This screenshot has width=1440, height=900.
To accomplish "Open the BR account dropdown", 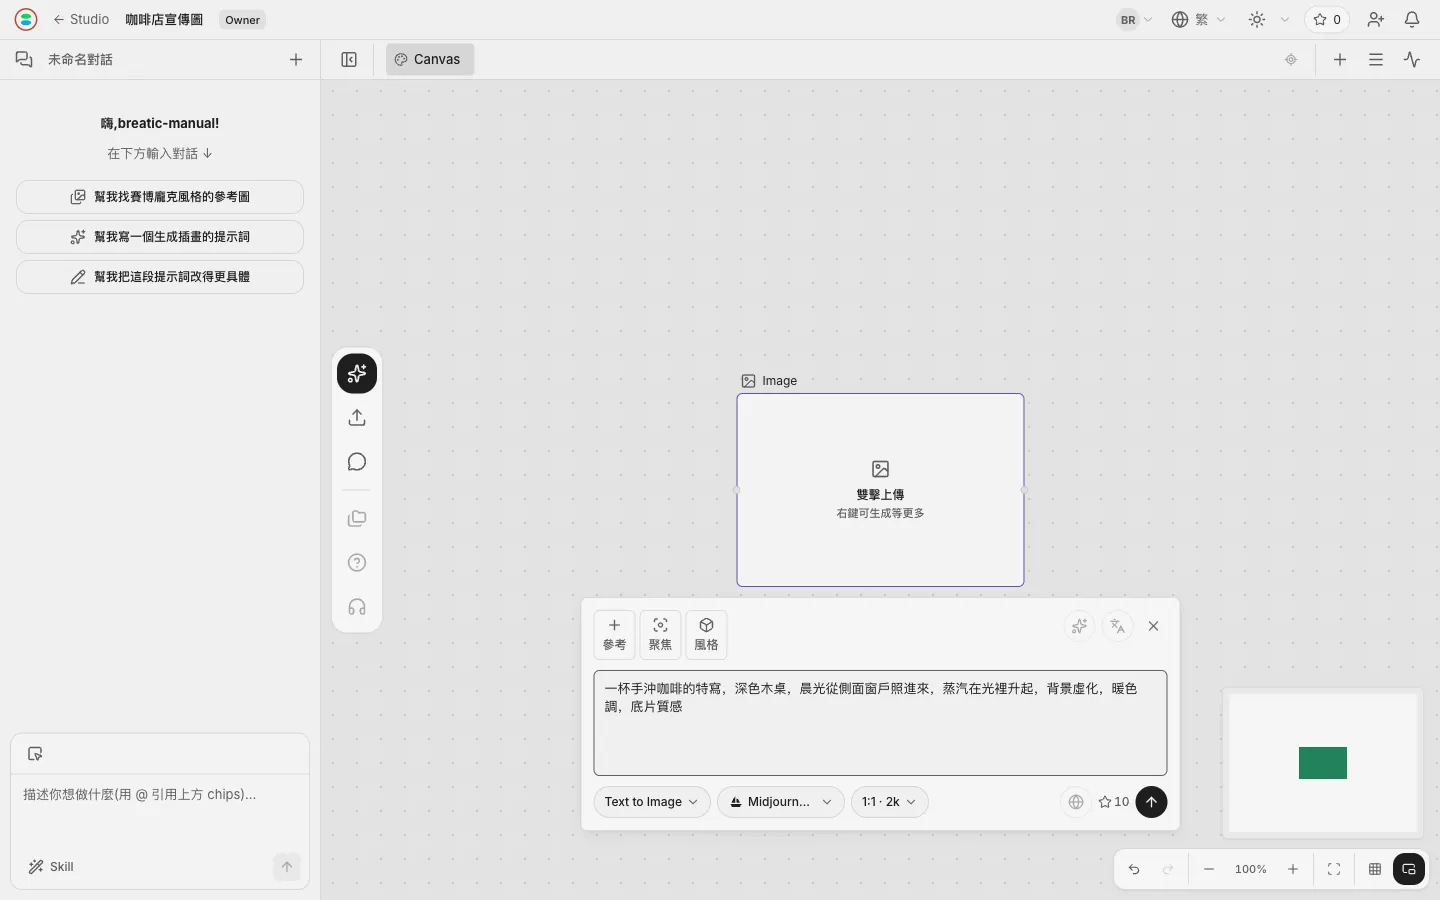I will (x=1135, y=19).
